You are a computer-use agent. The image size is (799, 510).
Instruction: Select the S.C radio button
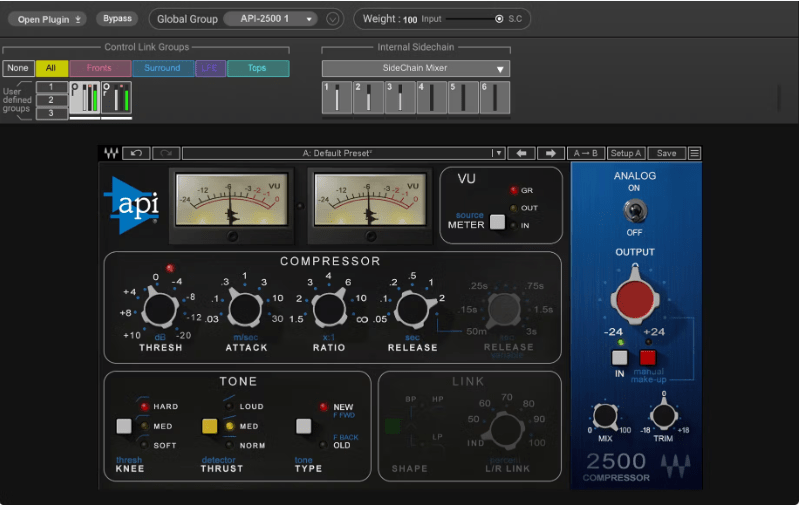pyautogui.click(x=499, y=19)
